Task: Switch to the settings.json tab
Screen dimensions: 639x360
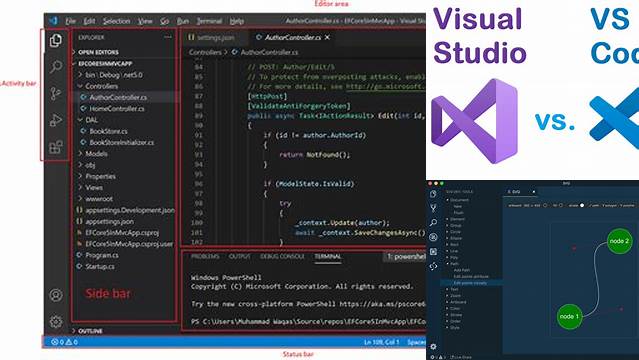Action: point(211,38)
